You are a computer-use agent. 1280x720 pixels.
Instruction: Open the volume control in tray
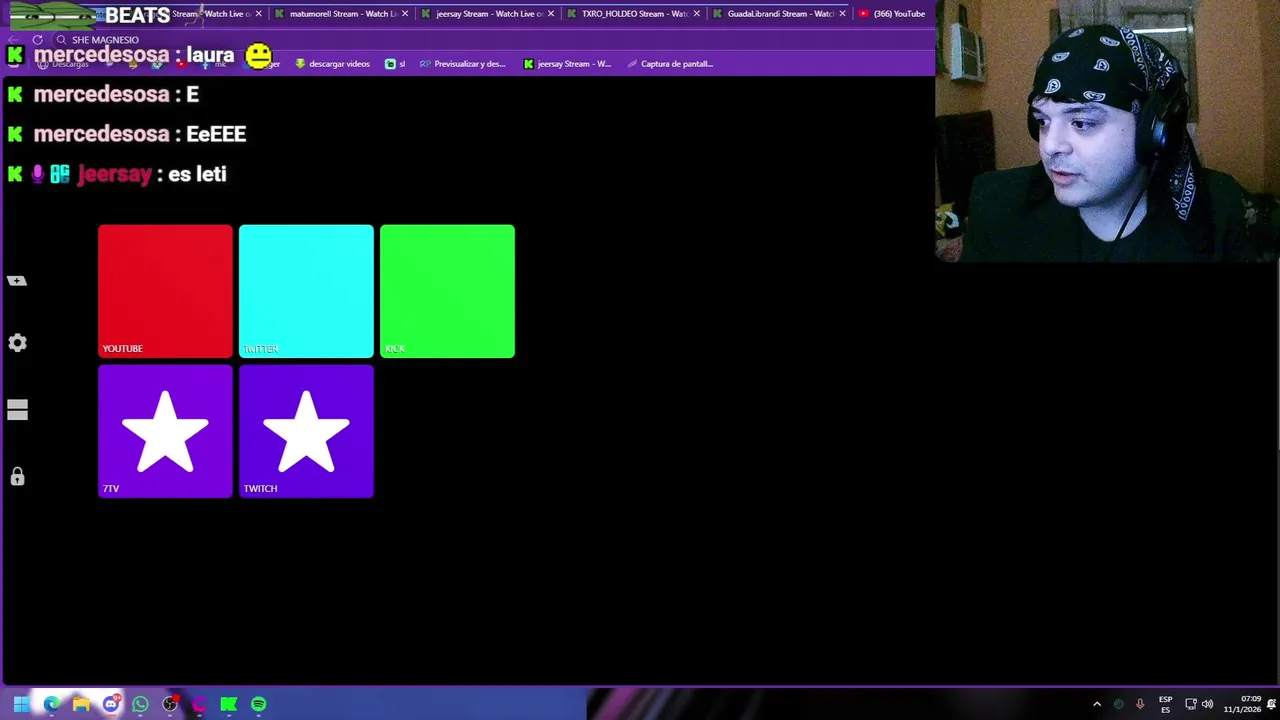1207,704
